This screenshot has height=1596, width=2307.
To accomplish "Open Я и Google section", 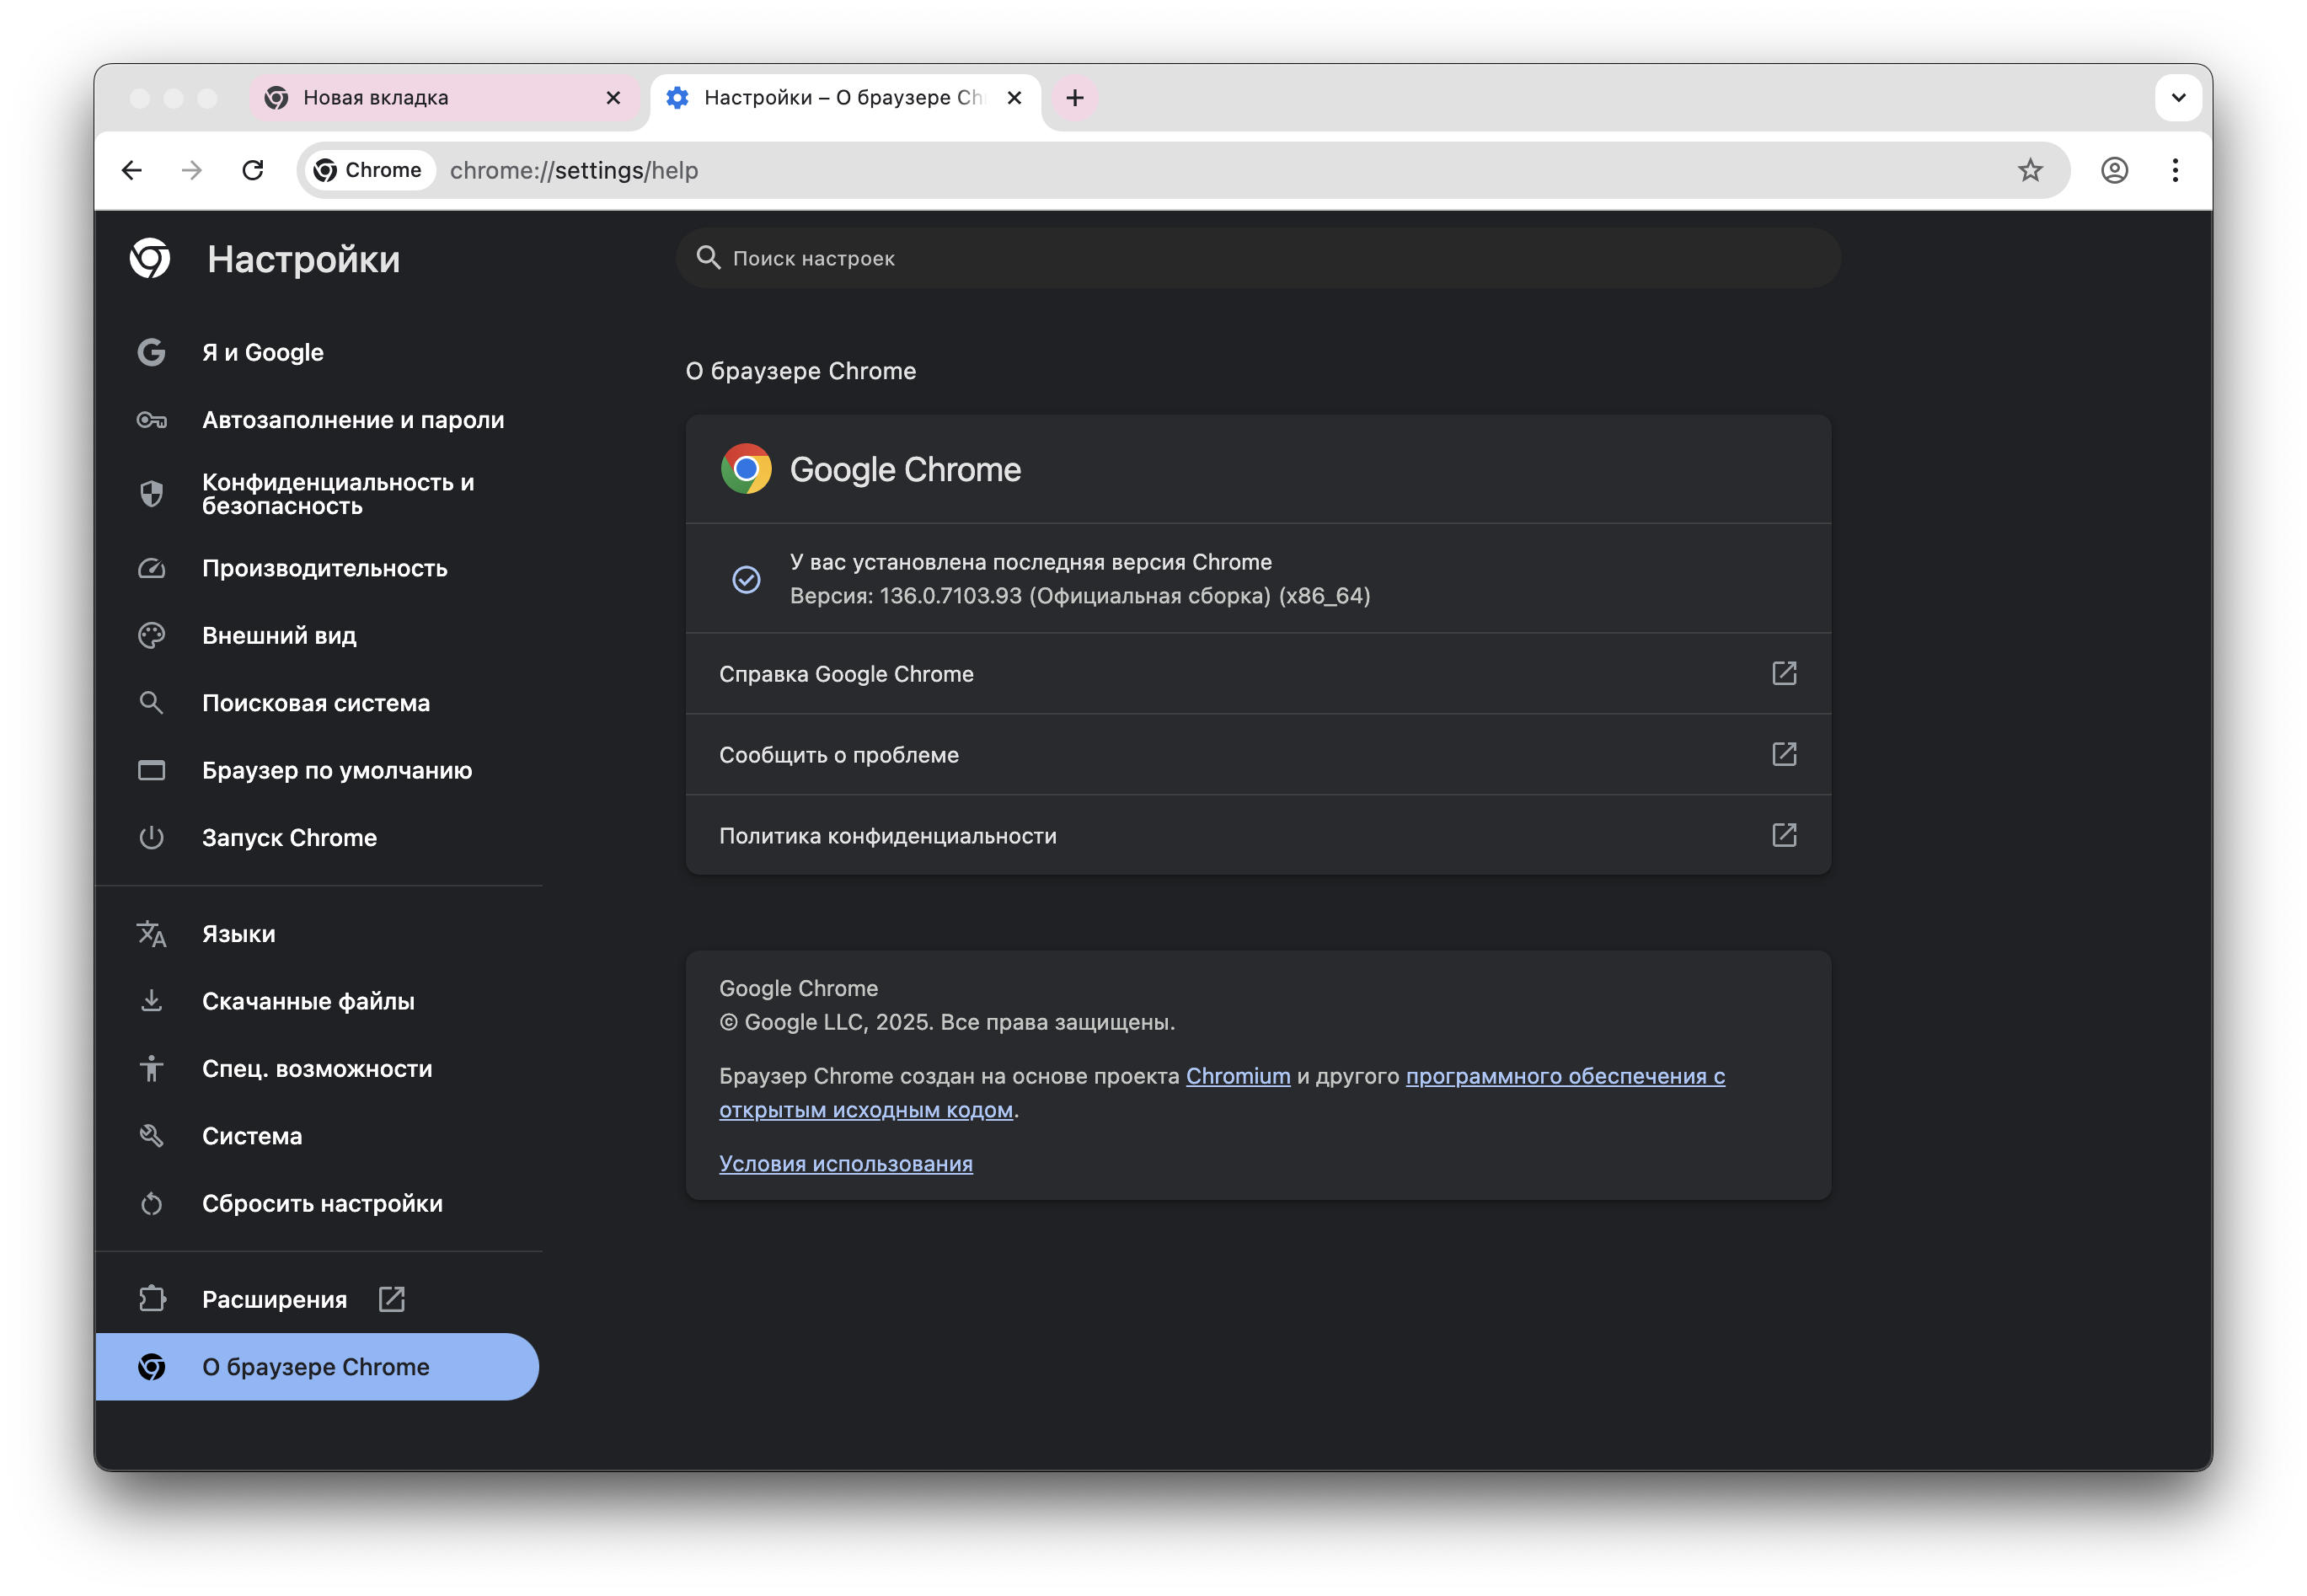I will pos(262,352).
